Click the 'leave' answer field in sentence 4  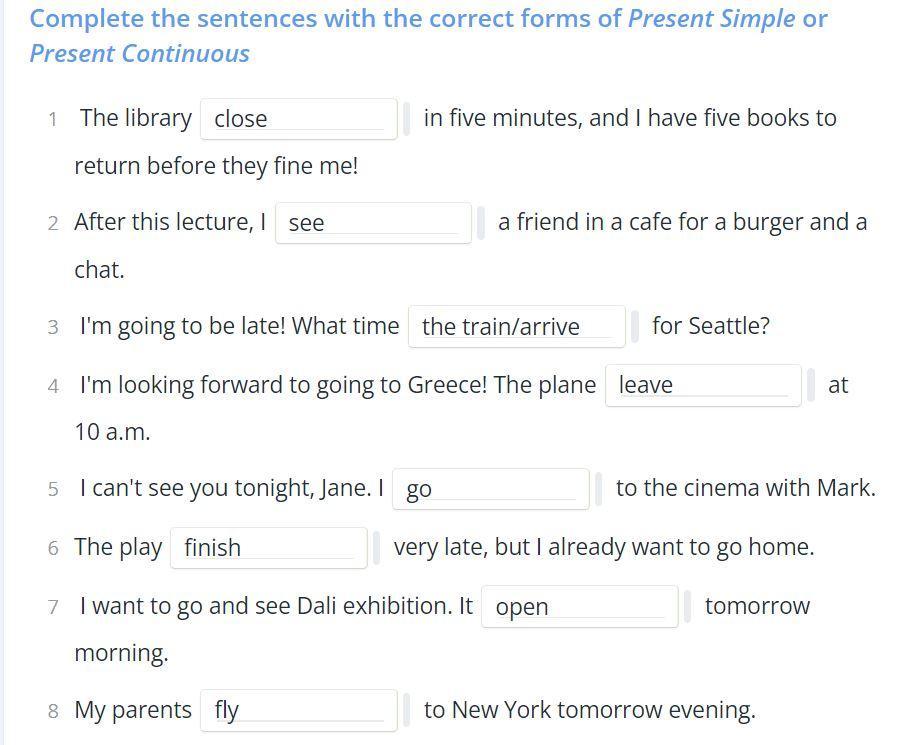(x=703, y=385)
